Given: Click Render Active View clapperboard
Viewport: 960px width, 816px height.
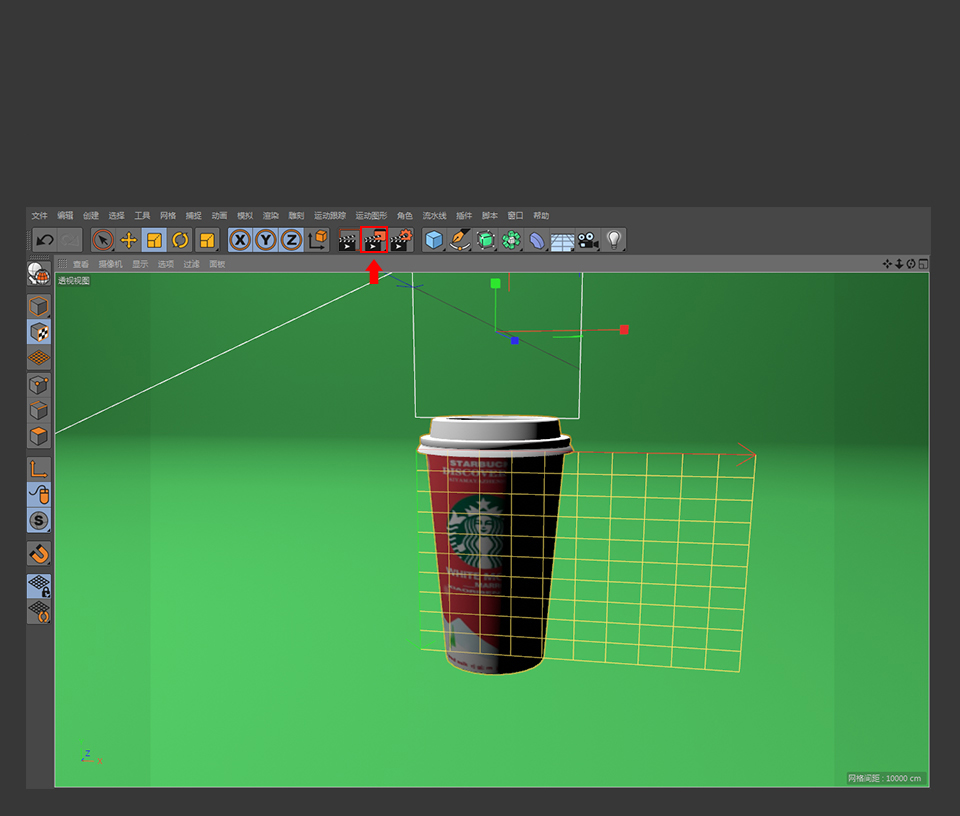Looking at the screenshot, I should [x=348, y=240].
